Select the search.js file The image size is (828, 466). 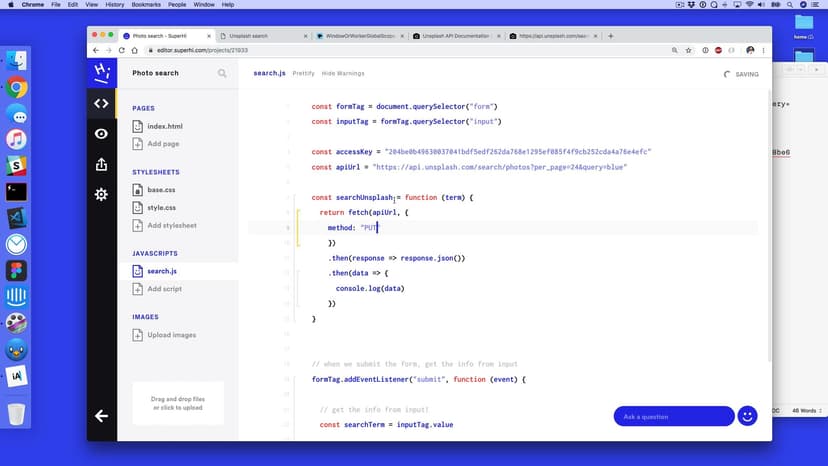pos(161,271)
